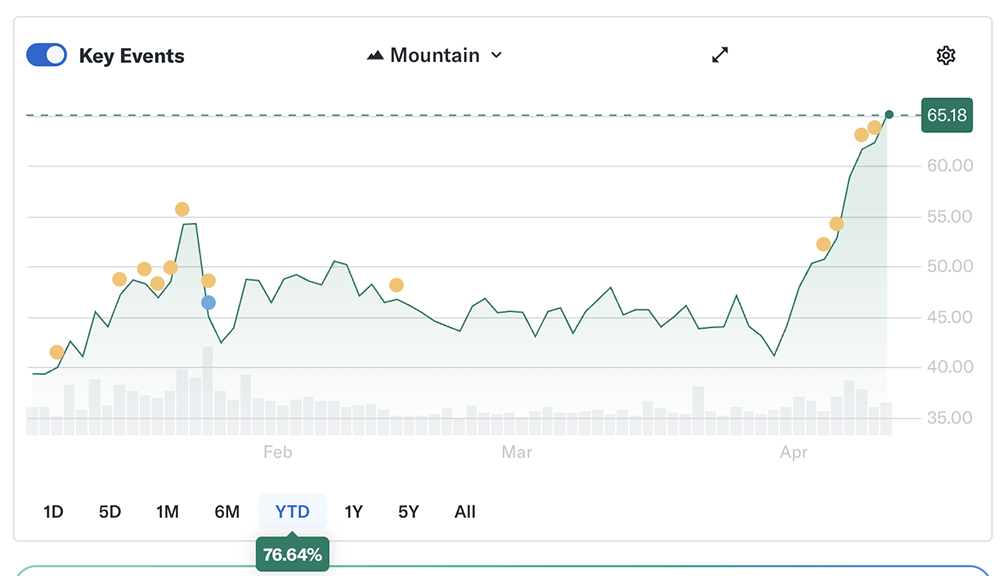
Task: Select the 1D time range
Action: tap(53, 512)
